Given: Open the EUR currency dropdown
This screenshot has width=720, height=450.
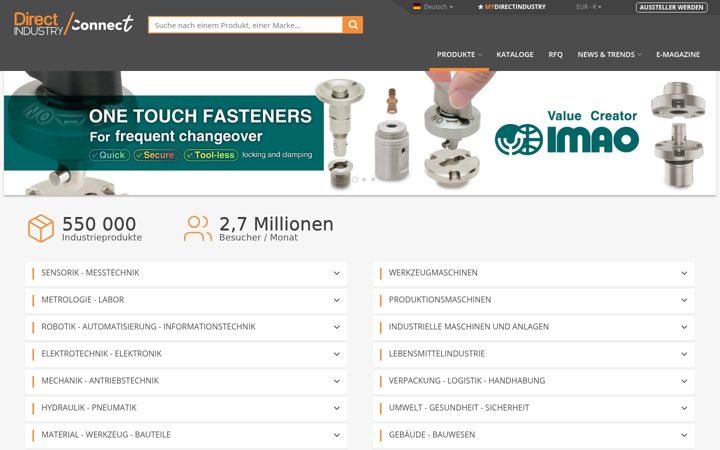Looking at the screenshot, I should pos(589,7).
